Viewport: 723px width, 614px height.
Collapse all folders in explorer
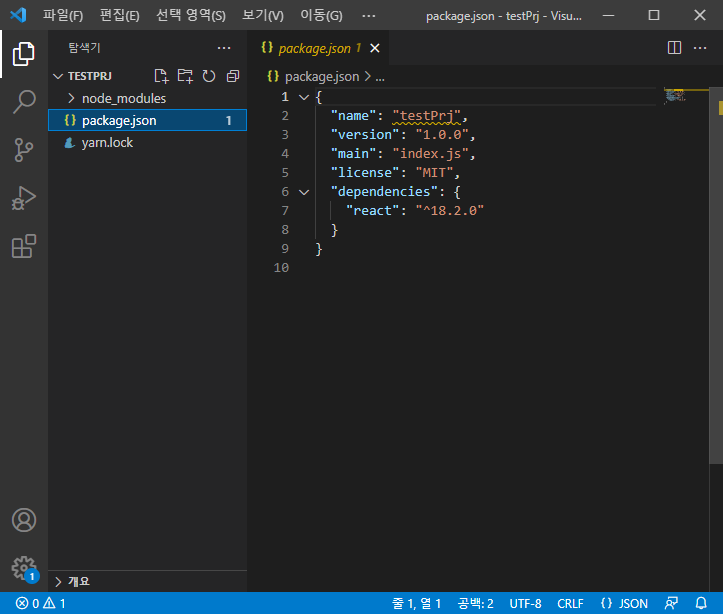[233, 76]
